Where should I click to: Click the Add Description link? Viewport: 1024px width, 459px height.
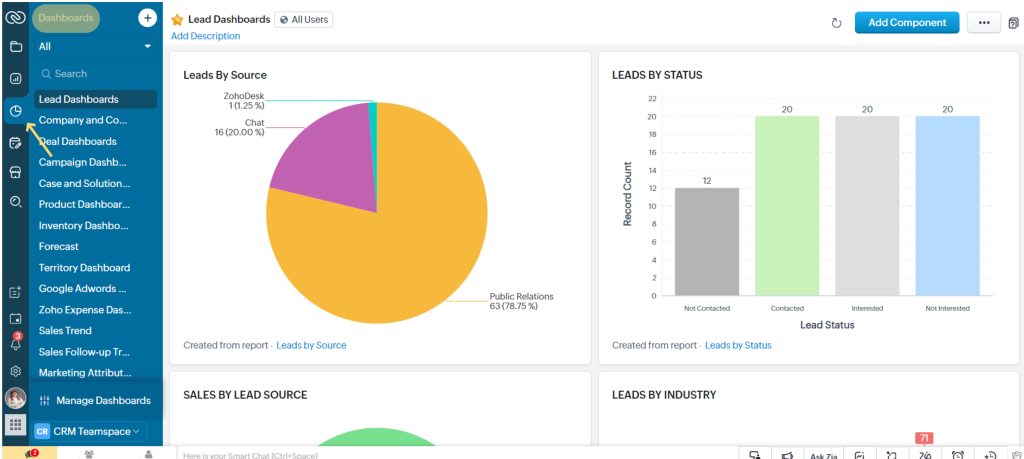pyautogui.click(x=206, y=36)
